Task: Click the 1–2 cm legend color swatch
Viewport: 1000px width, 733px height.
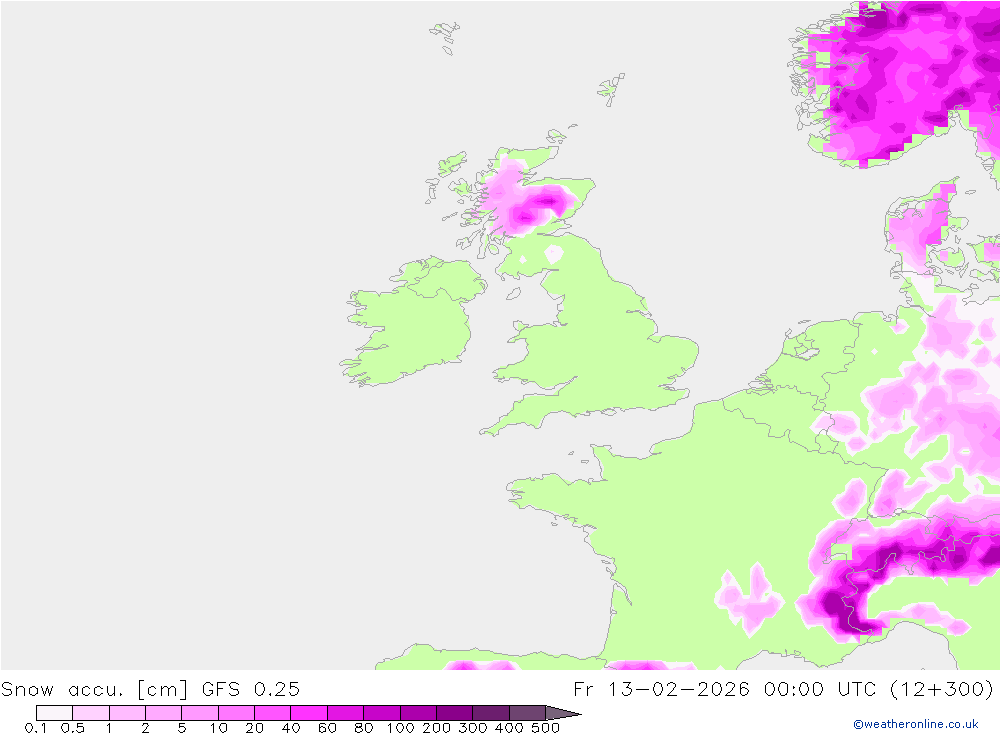Action: click(127, 713)
